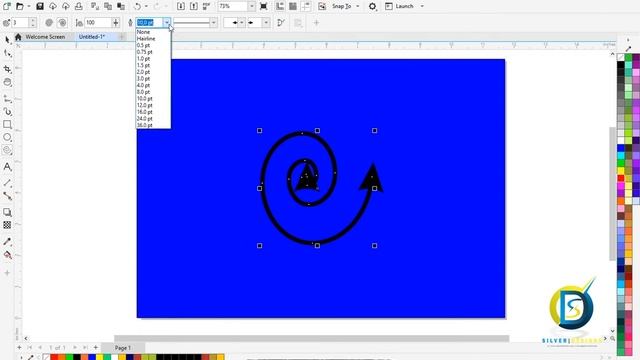Viewport: 640px width, 360px height.
Task: Expand the Snap To dropdown
Action: click(358, 7)
